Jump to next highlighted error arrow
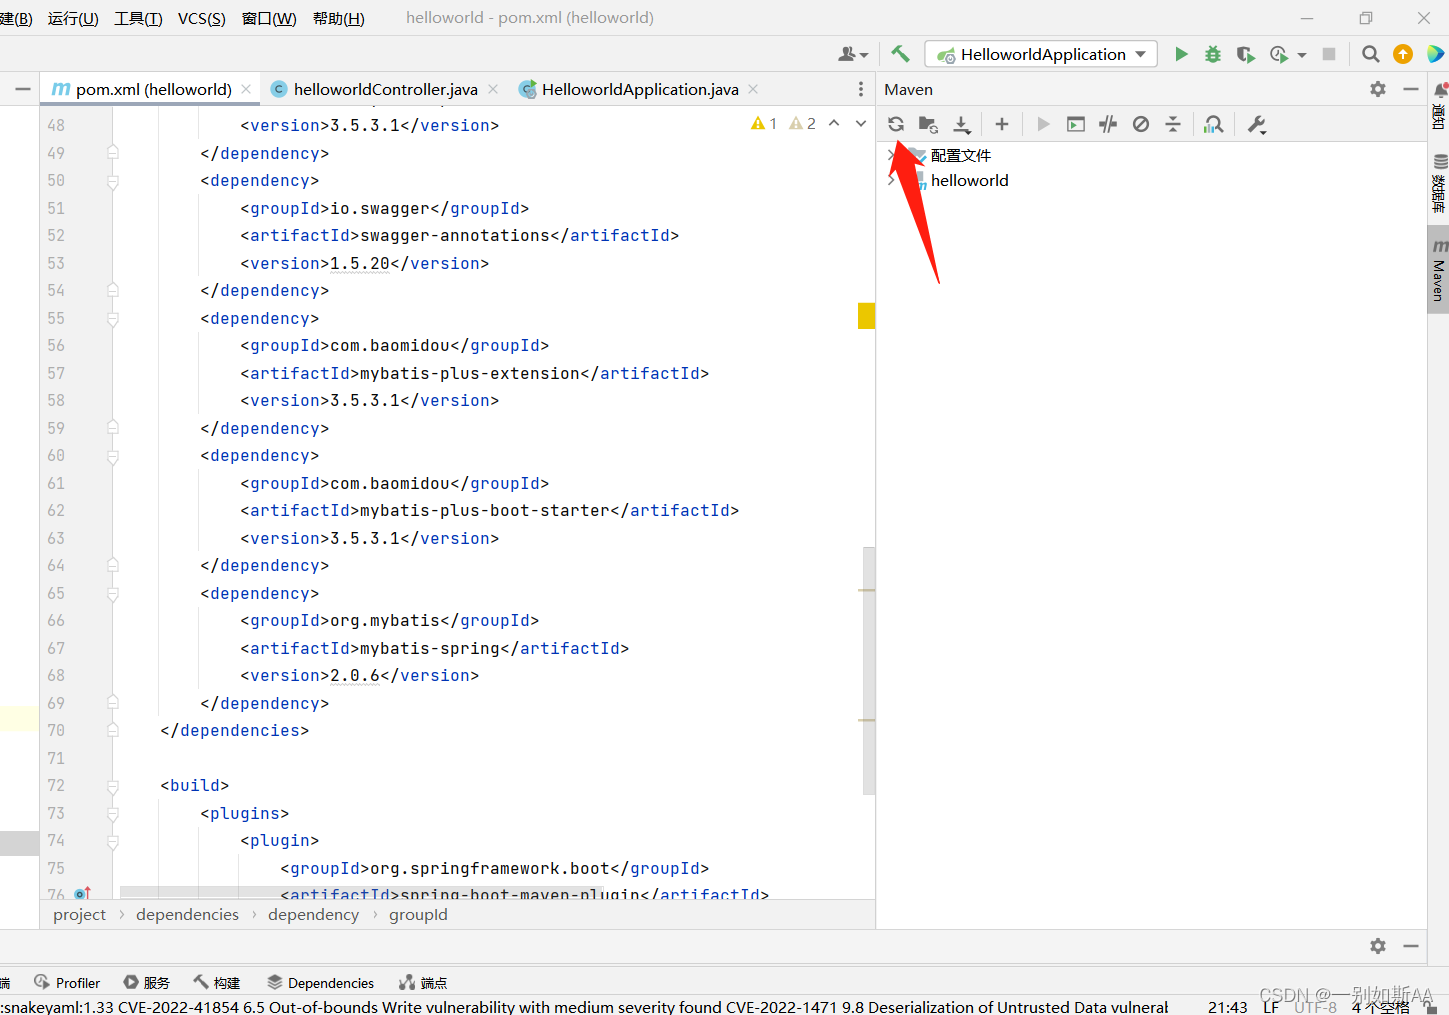The width and height of the screenshot is (1449, 1015). pos(861,124)
